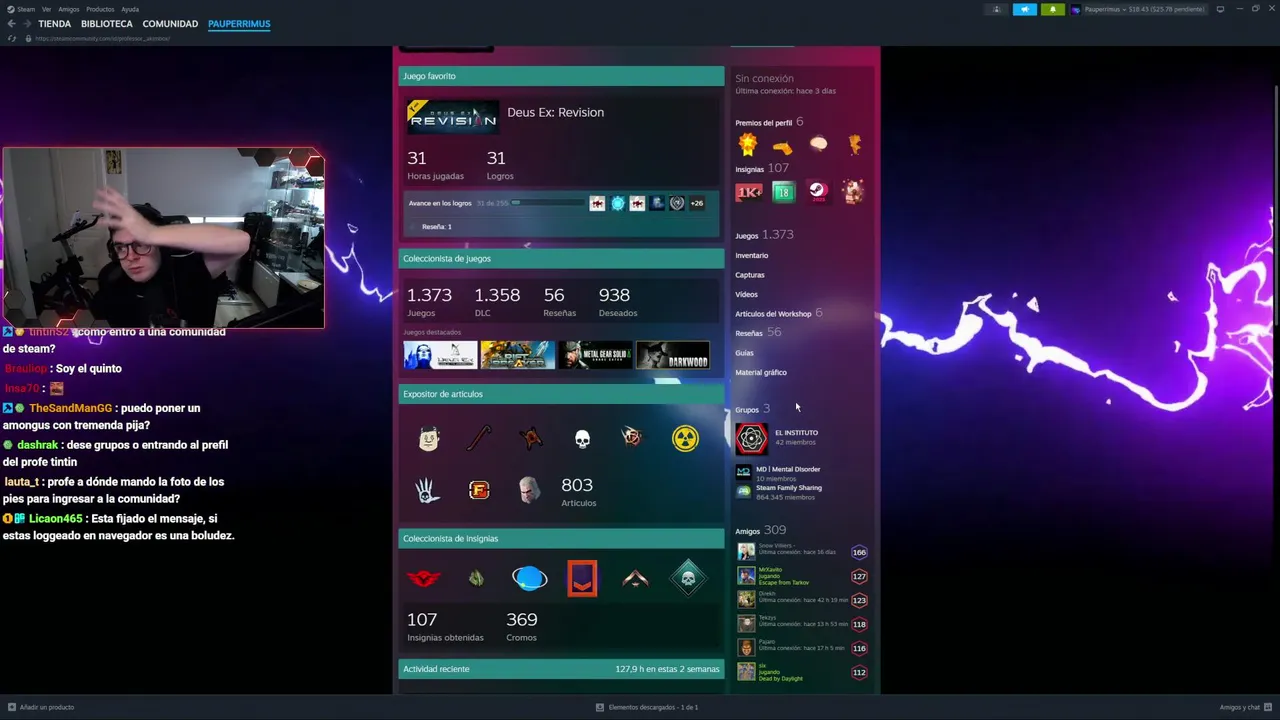
Task: Click the grey downloads icon in the top bar
Action: (996, 9)
